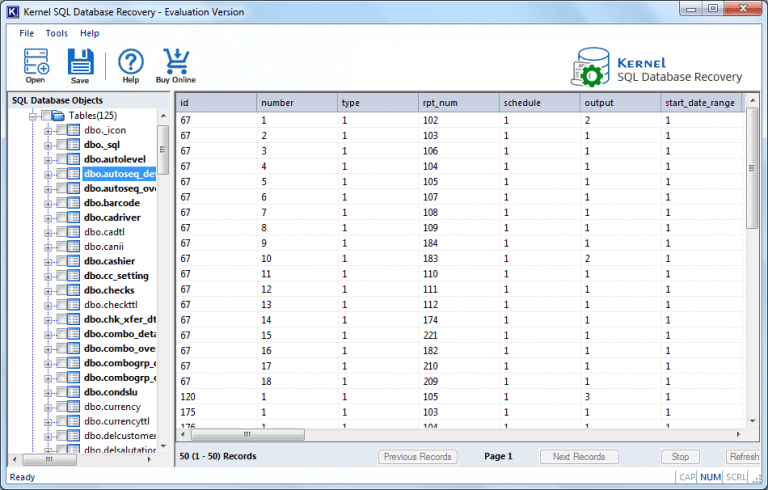The image size is (768, 490).
Task: Click the schedule column header
Action: tap(539, 103)
